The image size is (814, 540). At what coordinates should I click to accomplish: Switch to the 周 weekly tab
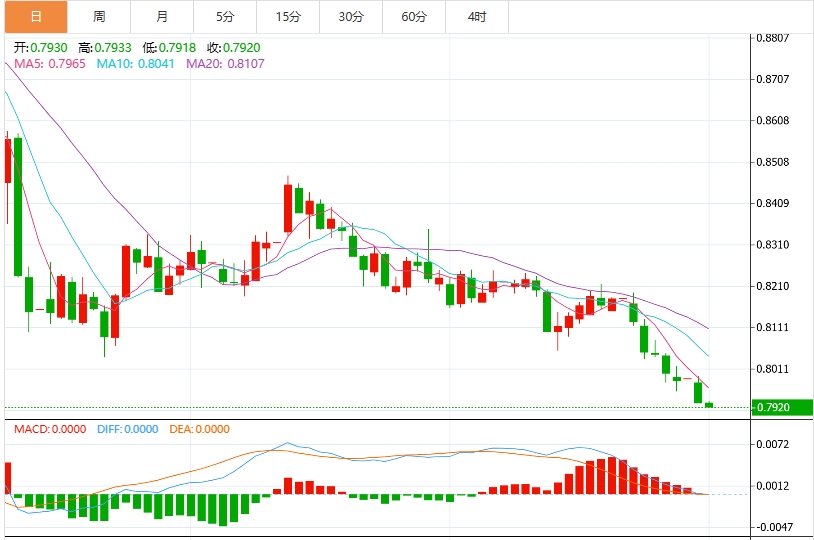click(99, 17)
